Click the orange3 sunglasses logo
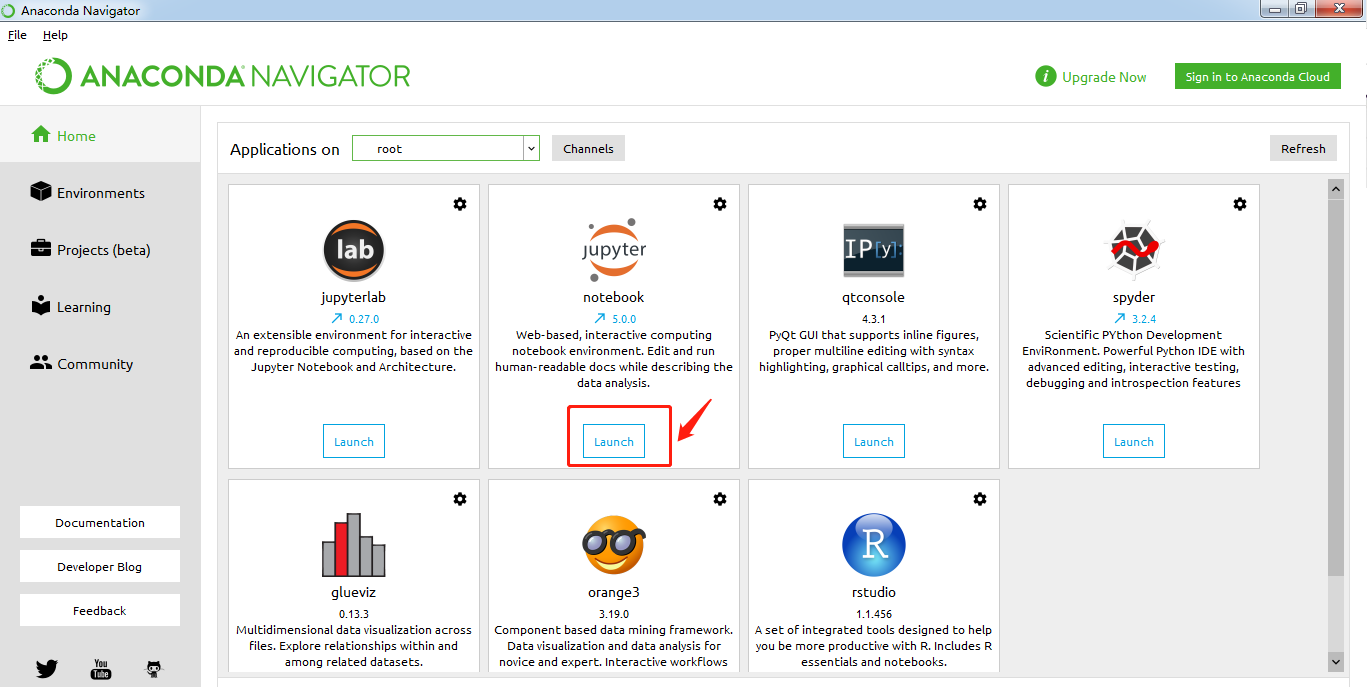Screen dimensions: 1367x687 pyautogui.click(x=614, y=545)
